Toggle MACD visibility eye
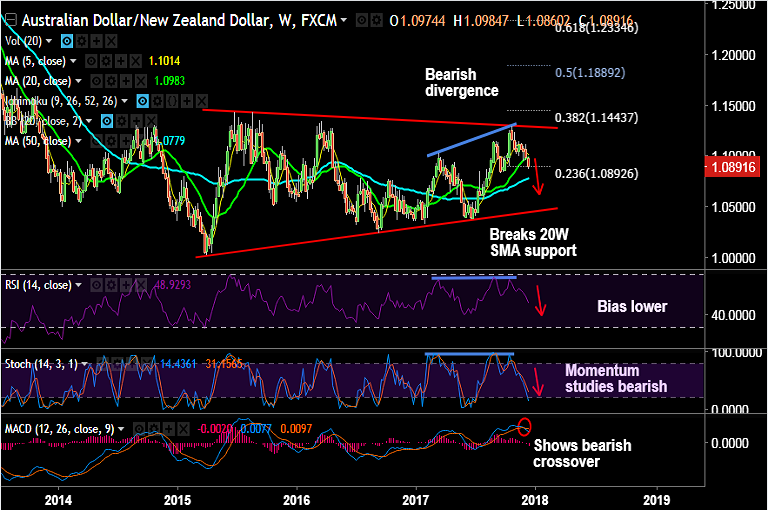Screen dimensions: 768x510 pos(139,430)
